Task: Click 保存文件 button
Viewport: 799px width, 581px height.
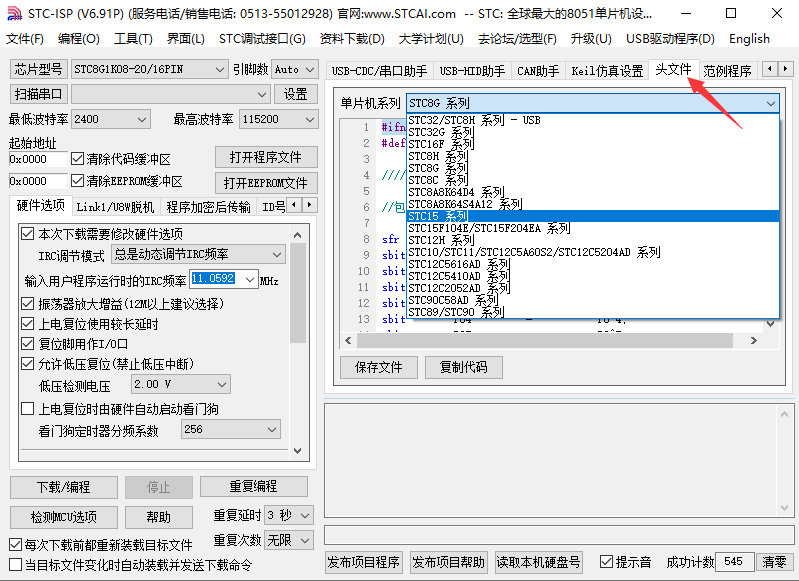Action: (x=379, y=367)
